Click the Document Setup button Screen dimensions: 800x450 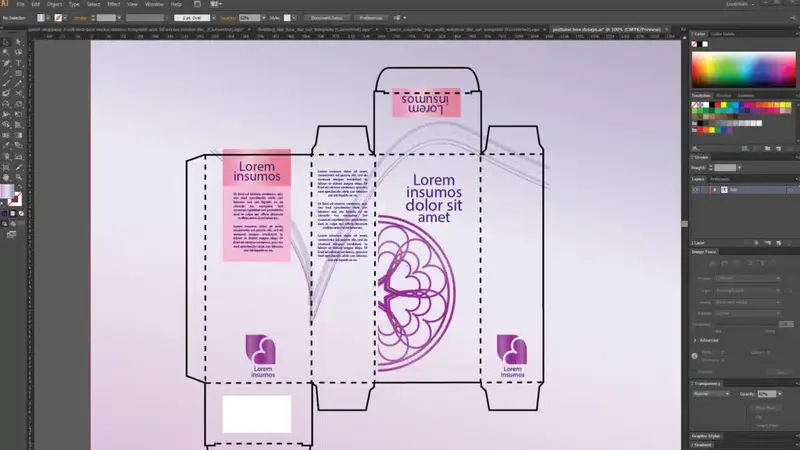(x=327, y=18)
